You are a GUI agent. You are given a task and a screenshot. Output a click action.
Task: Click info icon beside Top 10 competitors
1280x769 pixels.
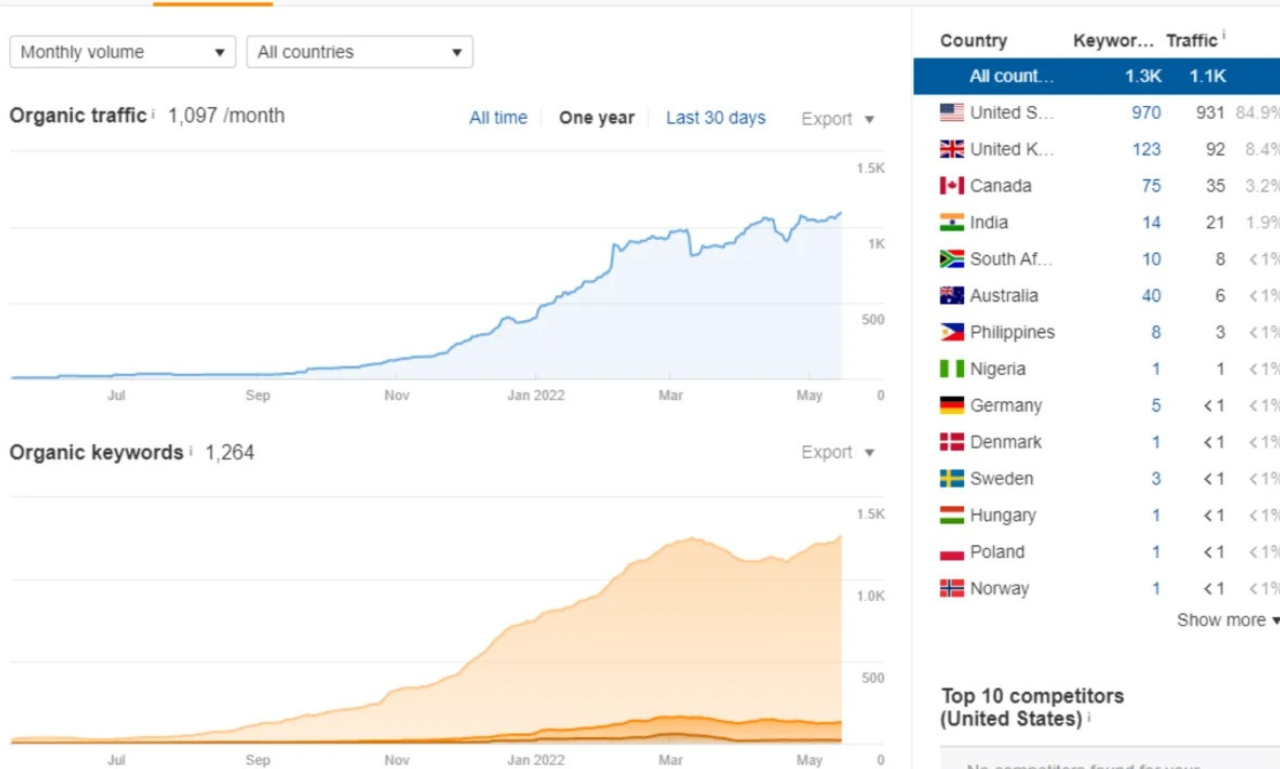1089,718
